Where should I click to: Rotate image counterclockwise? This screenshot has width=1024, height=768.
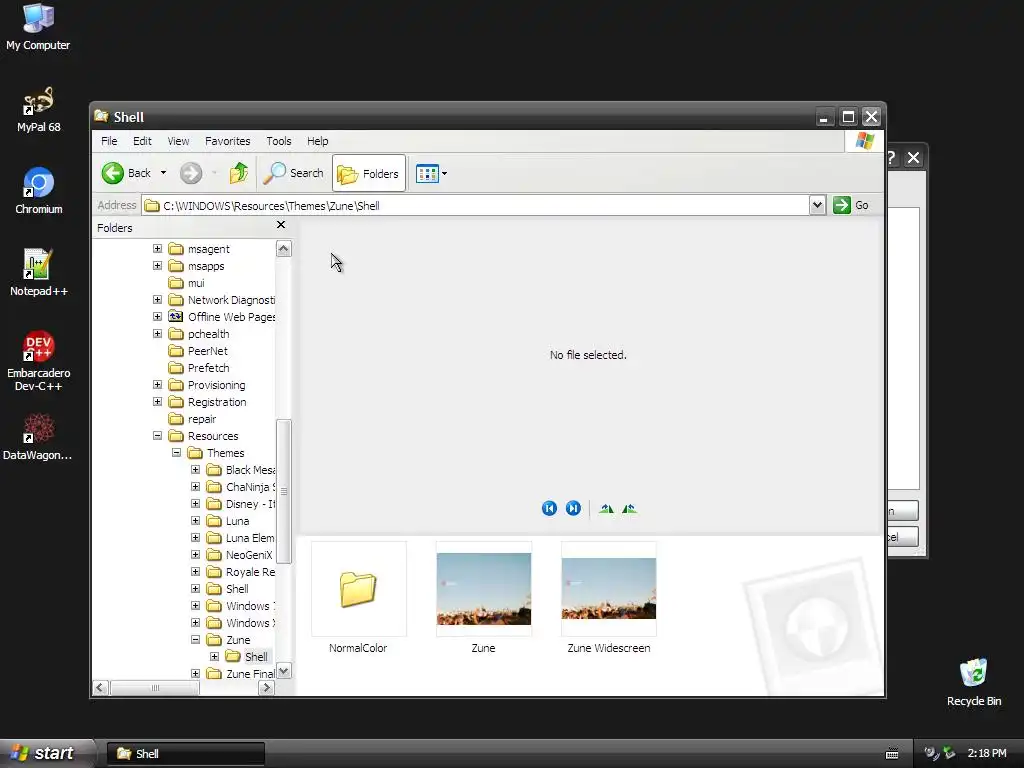(629, 508)
